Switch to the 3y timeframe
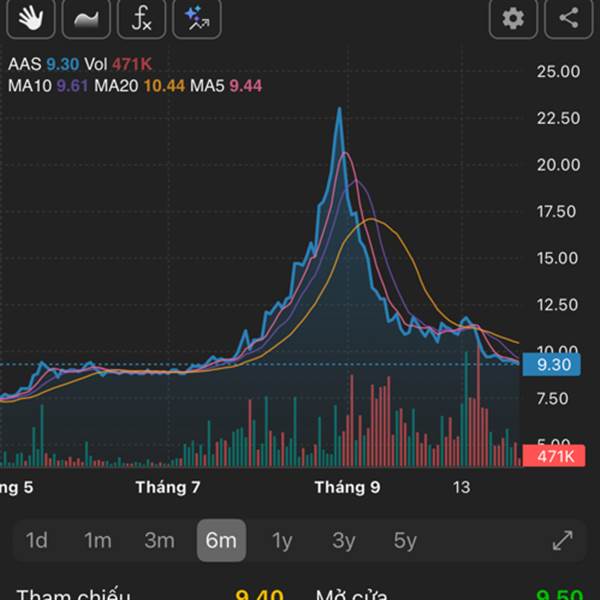The image size is (600, 600). point(344,540)
